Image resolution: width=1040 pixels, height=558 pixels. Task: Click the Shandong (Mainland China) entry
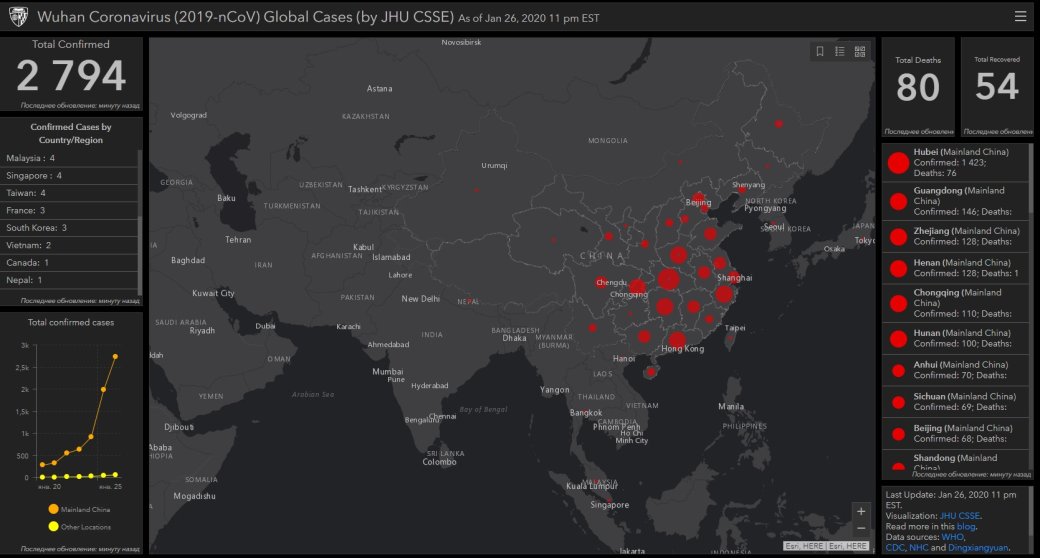[x=955, y=462]
